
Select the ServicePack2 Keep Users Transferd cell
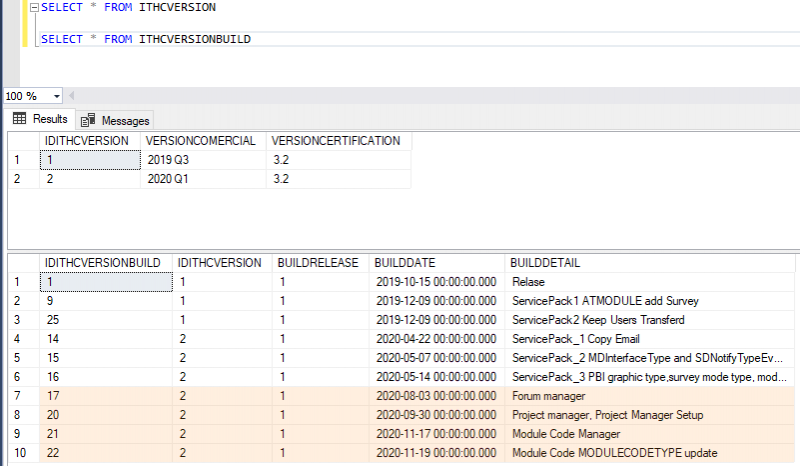coord(650,320)
